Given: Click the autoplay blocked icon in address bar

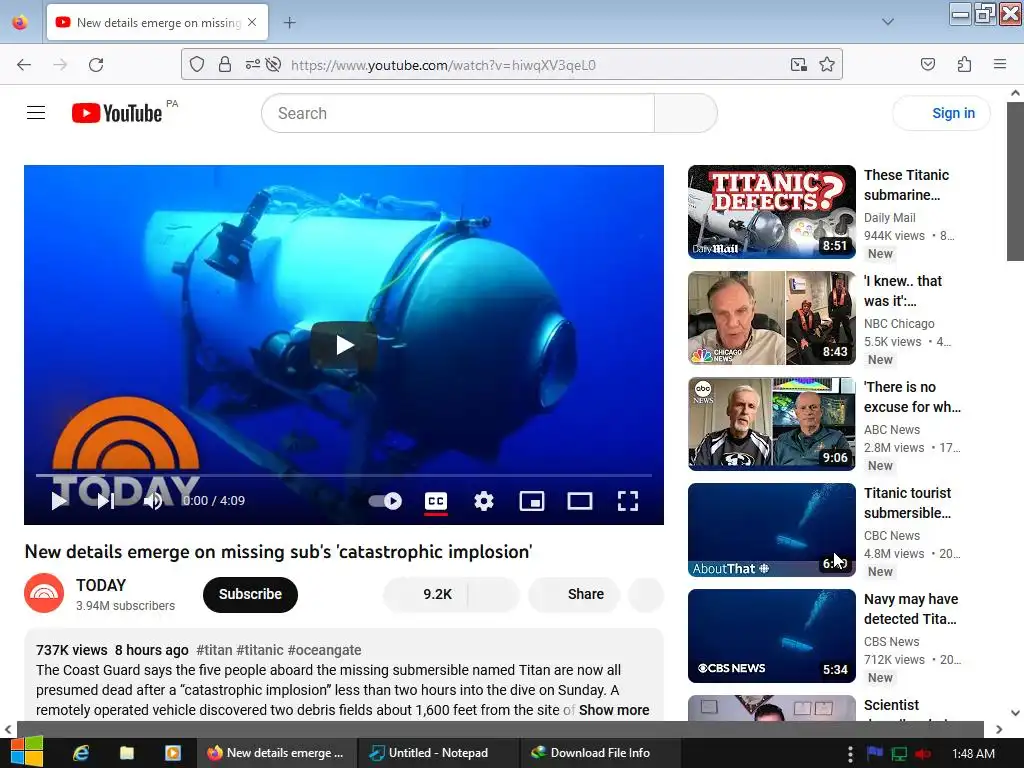Looking at the screenshot, I should pyautogui.click(x=274, y=64).
